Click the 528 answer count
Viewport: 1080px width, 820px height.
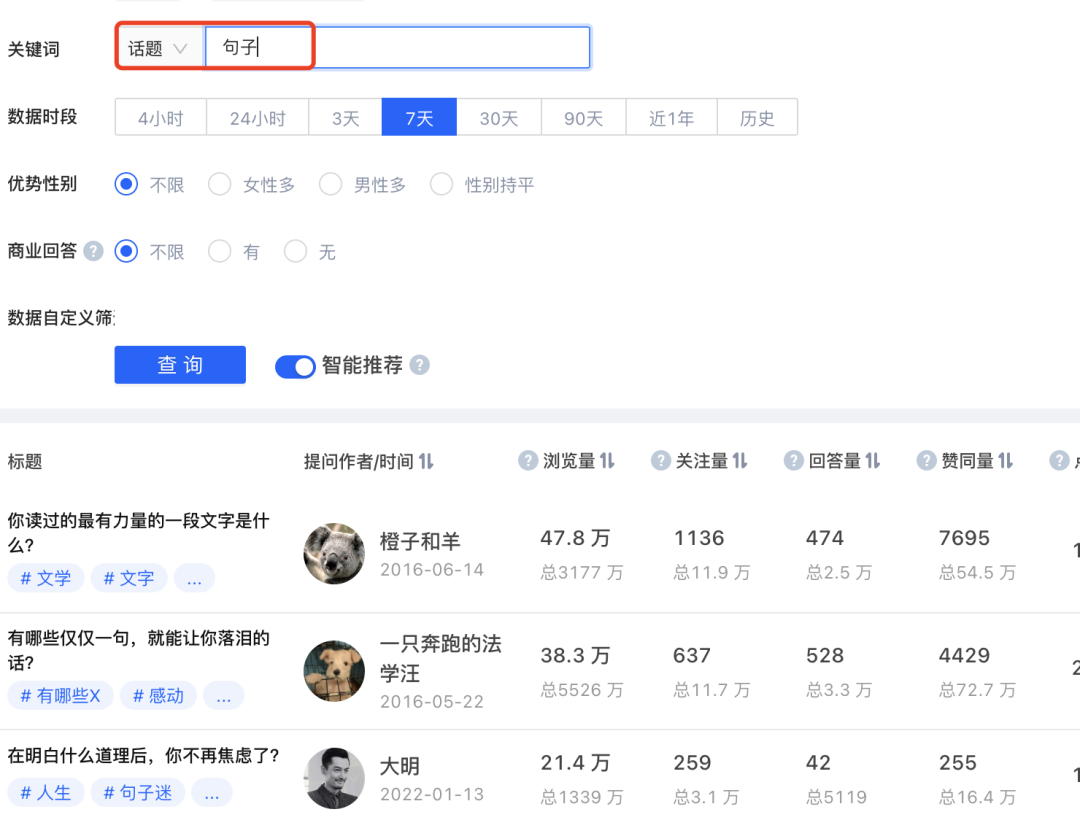click(x=825, y=655)
